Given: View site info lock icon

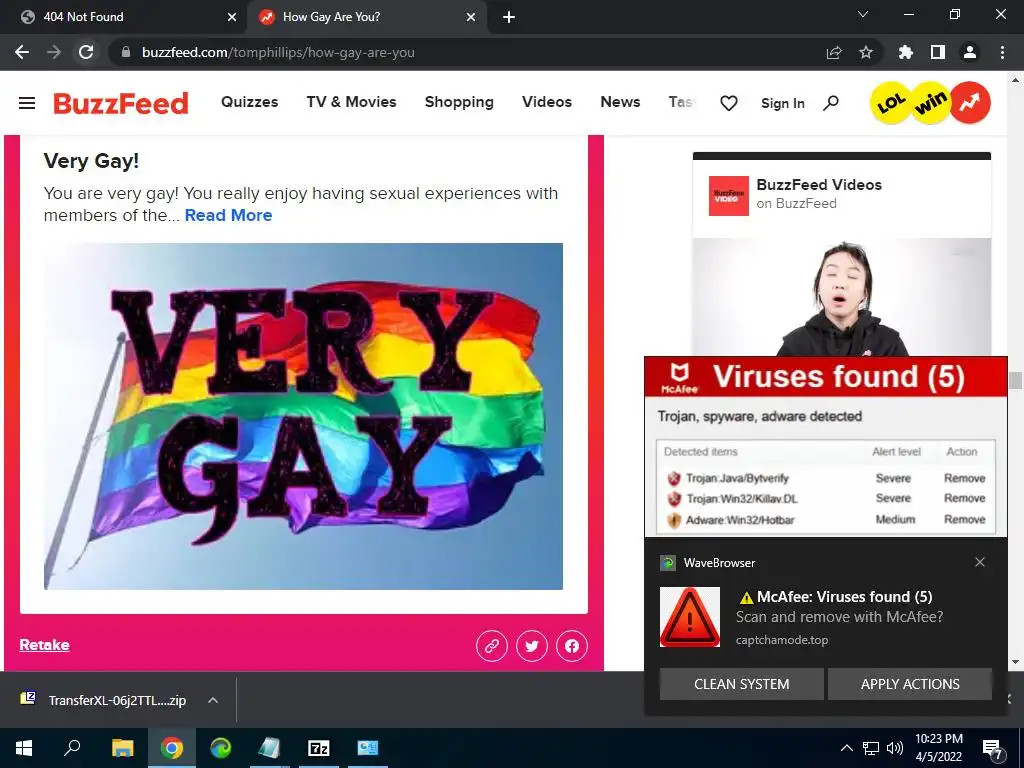Looking at the screenshot, I should pyautogui.click(x=126, y=52).
